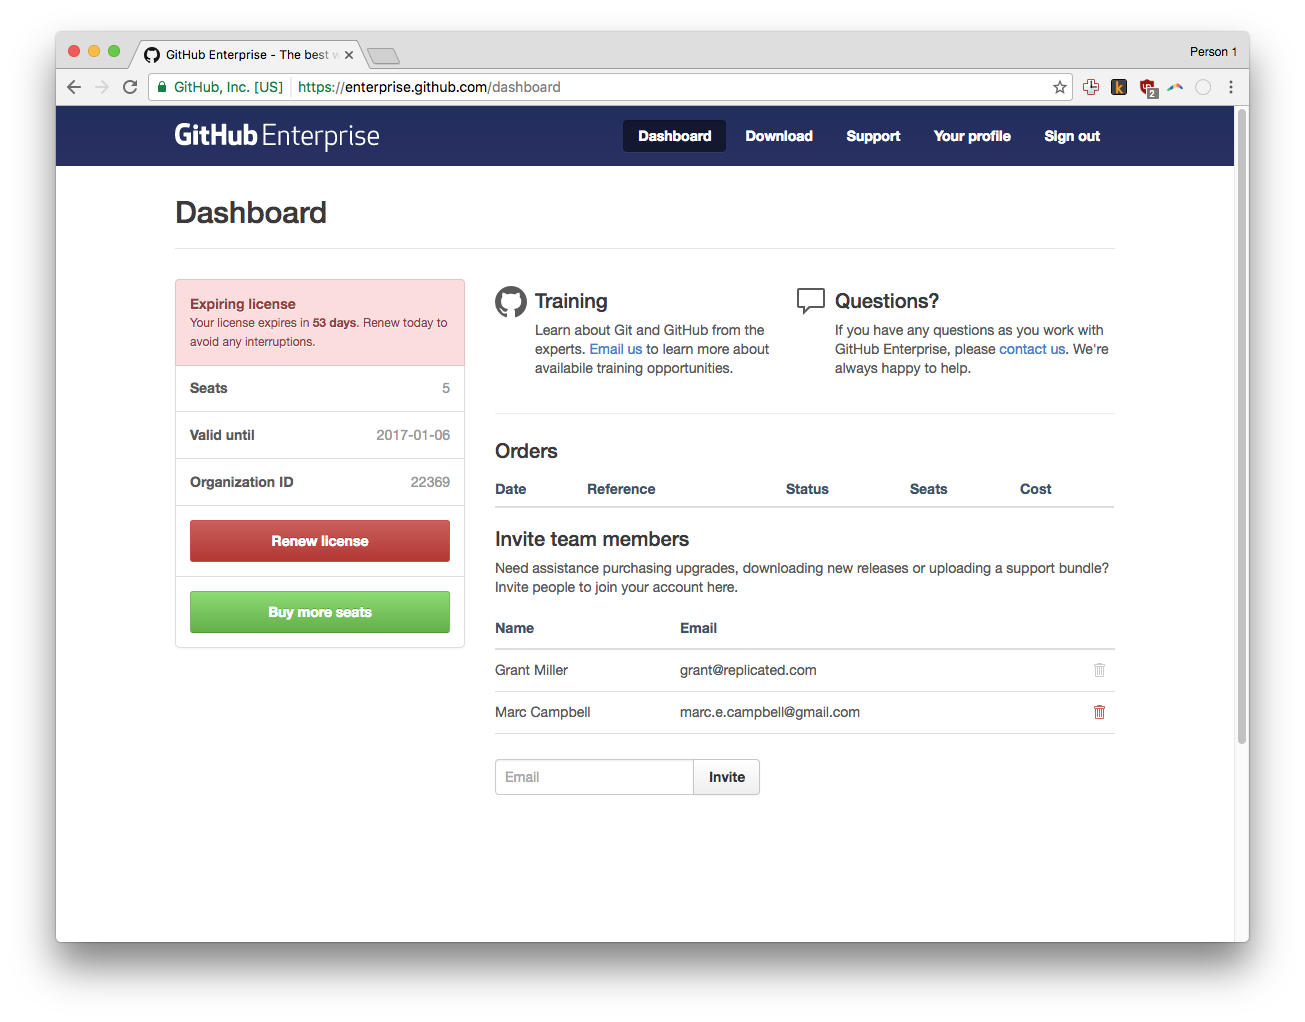
Task: Click the name Marc Campbell
Action: click(x=543, y=712)
